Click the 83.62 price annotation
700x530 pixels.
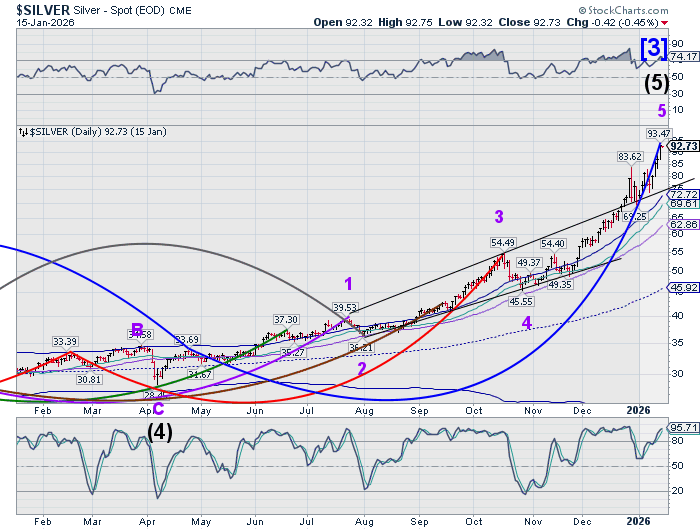629,157
